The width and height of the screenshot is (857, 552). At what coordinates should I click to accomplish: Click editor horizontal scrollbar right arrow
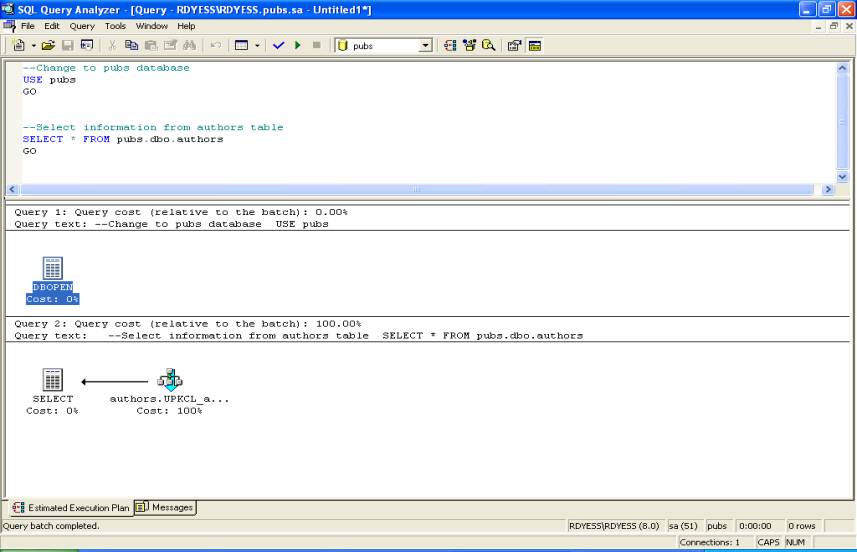(x=828, y=189)
